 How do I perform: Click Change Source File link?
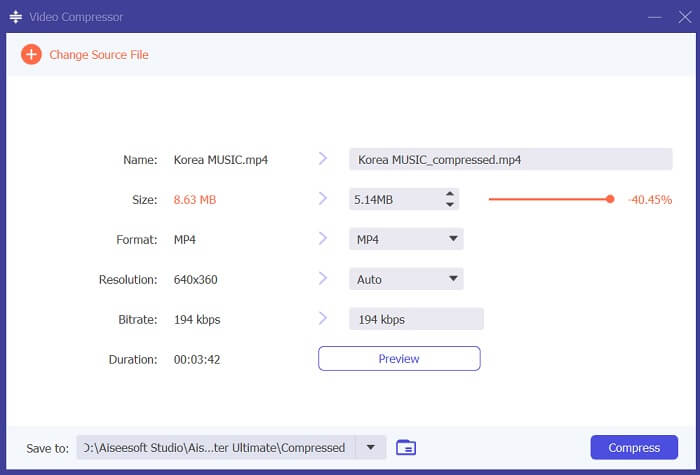click(98, 55)
